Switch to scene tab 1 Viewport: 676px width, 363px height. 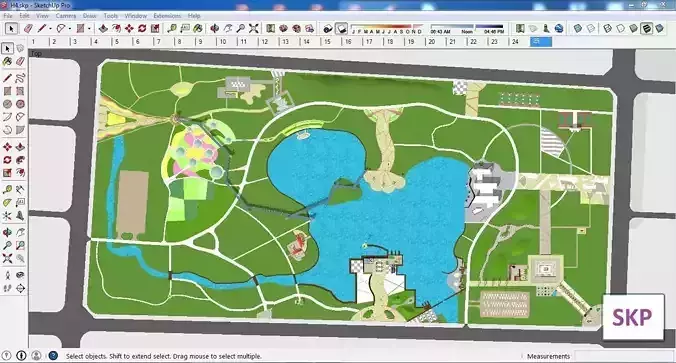[x=34, y=42]
